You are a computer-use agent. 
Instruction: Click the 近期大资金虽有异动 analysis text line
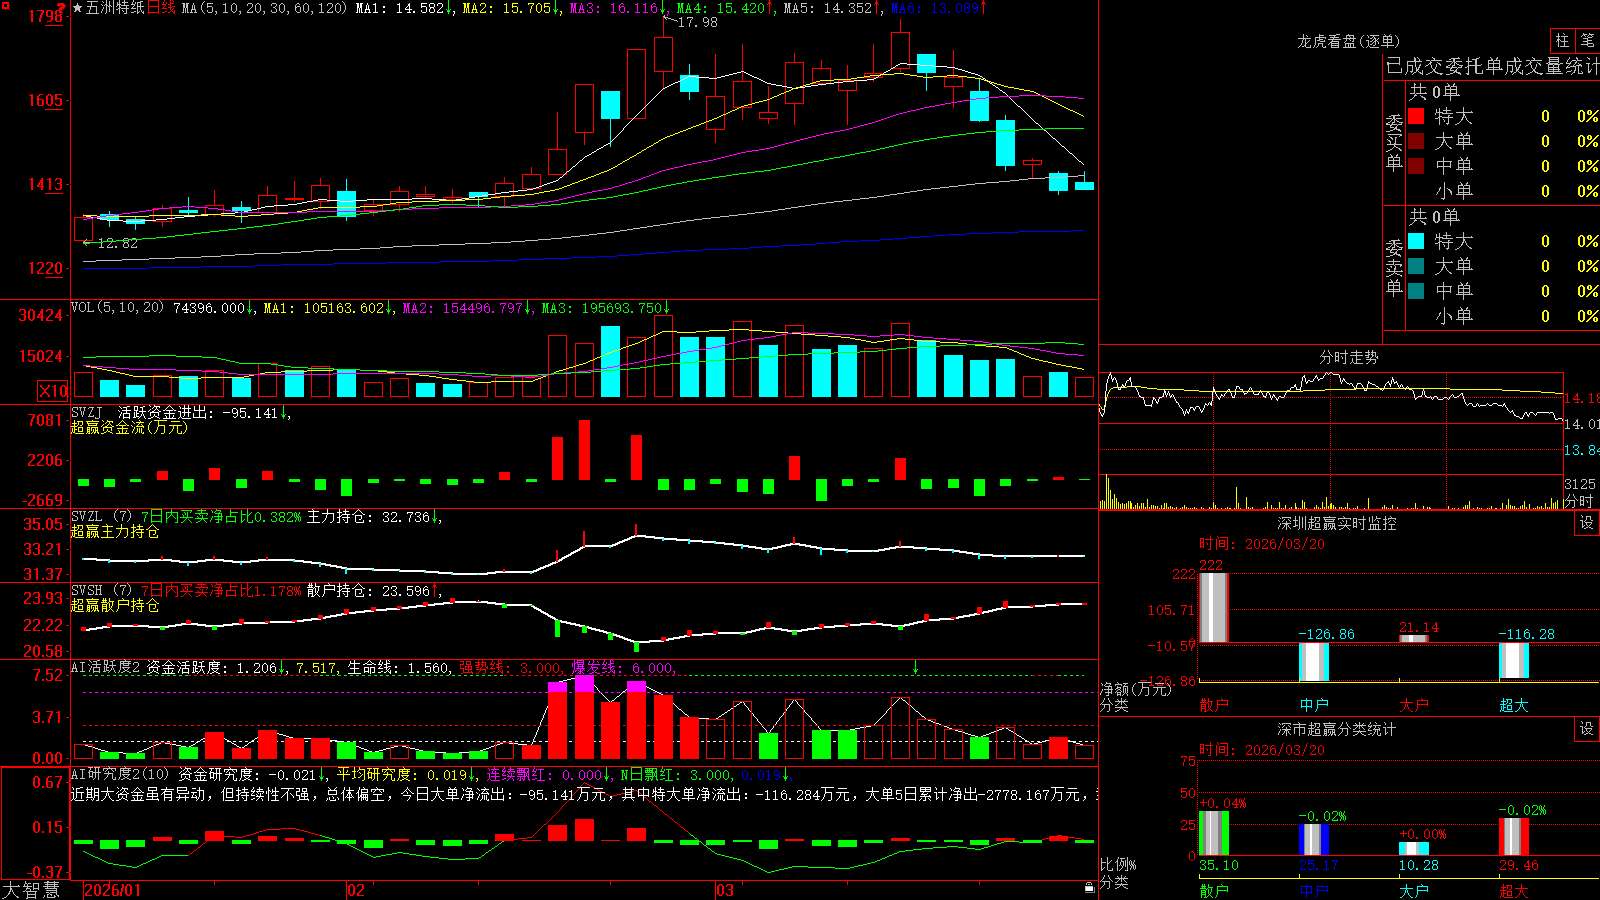click(x=584, y=794)
